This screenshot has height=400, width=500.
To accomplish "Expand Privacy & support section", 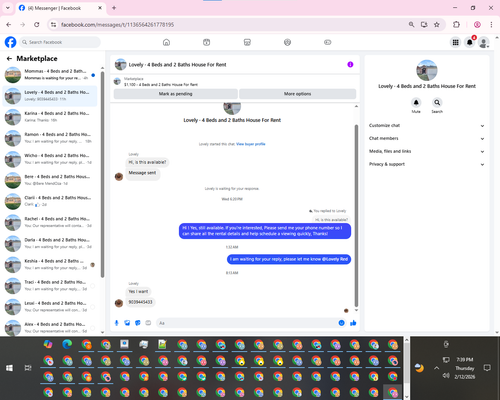I will [426, 164].
